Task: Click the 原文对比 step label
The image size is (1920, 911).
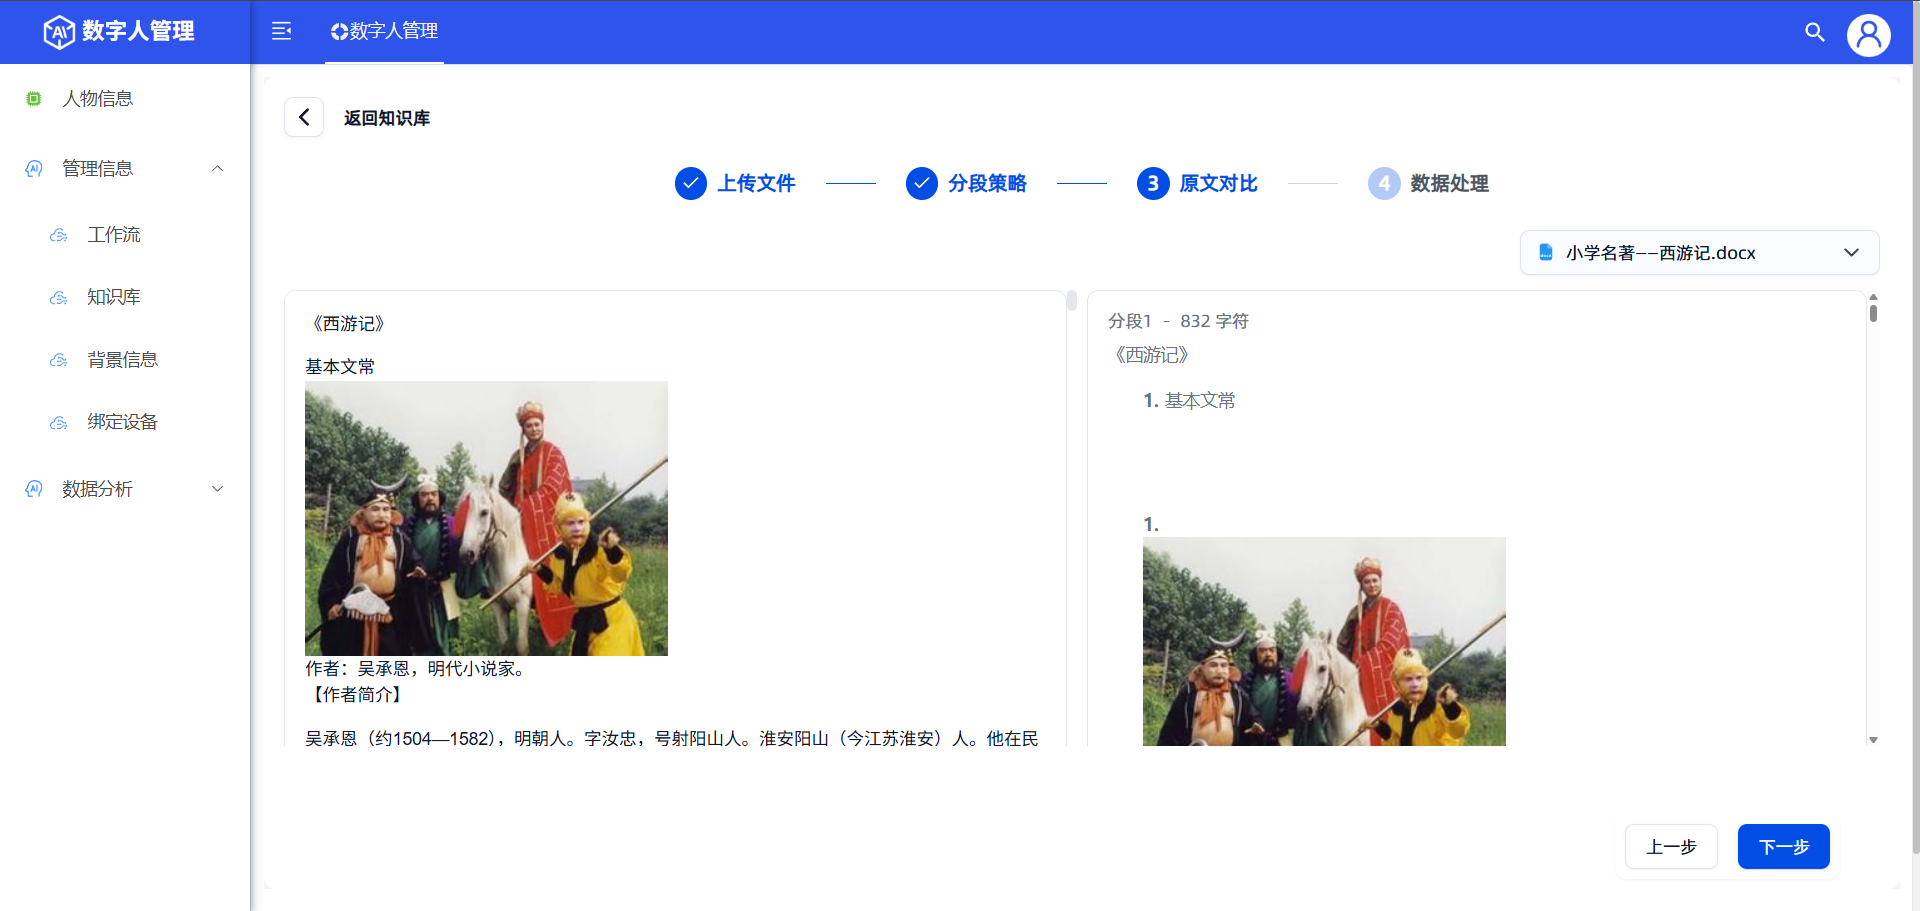Action: click(1218, 184)
